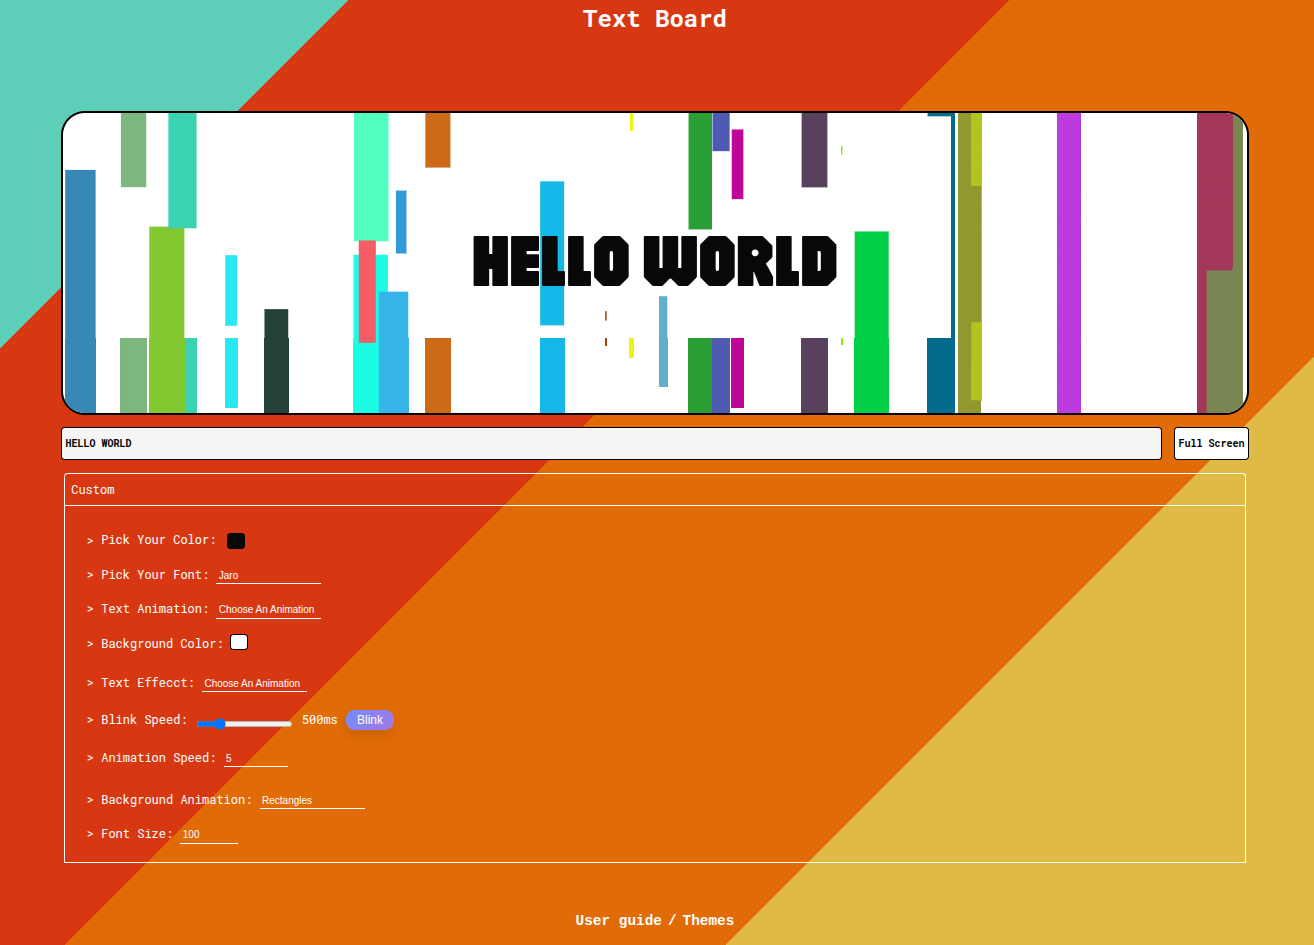Click the Full Screen button
1314x945 pixels.
[x=1211, y=443]
